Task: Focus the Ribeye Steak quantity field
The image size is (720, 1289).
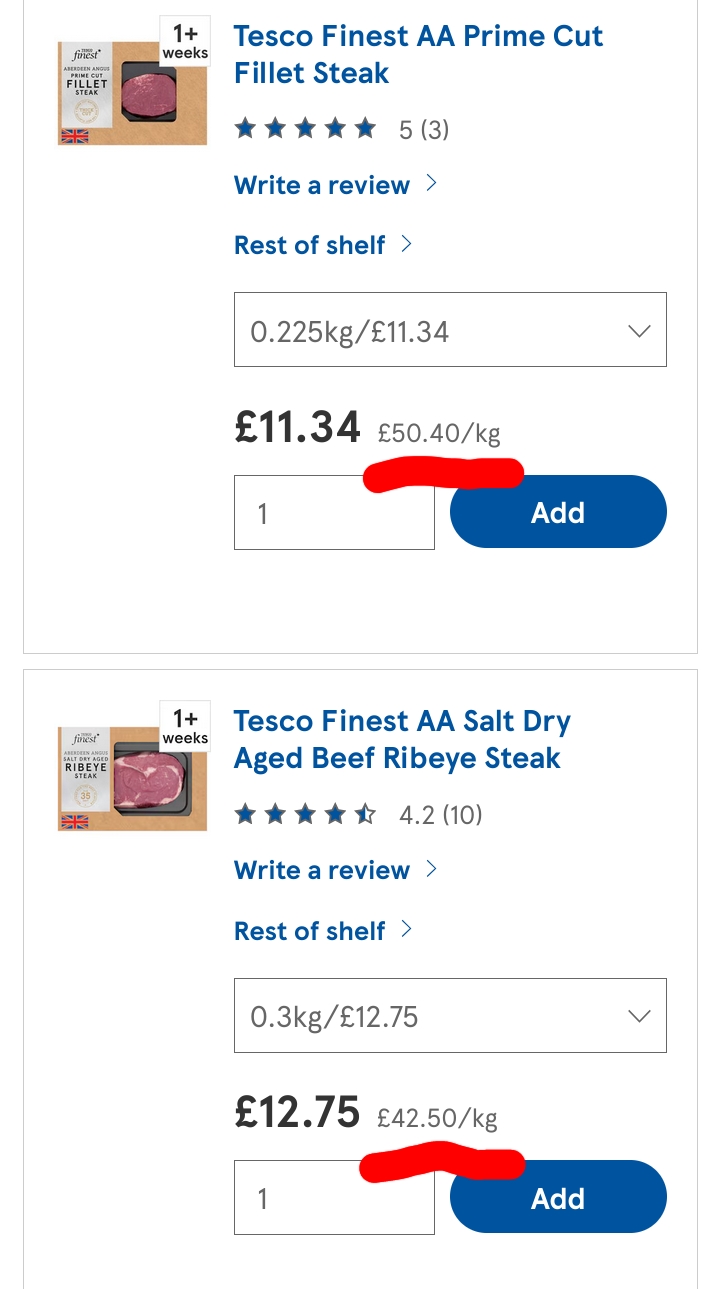Action: click(x=334, y=1200)
